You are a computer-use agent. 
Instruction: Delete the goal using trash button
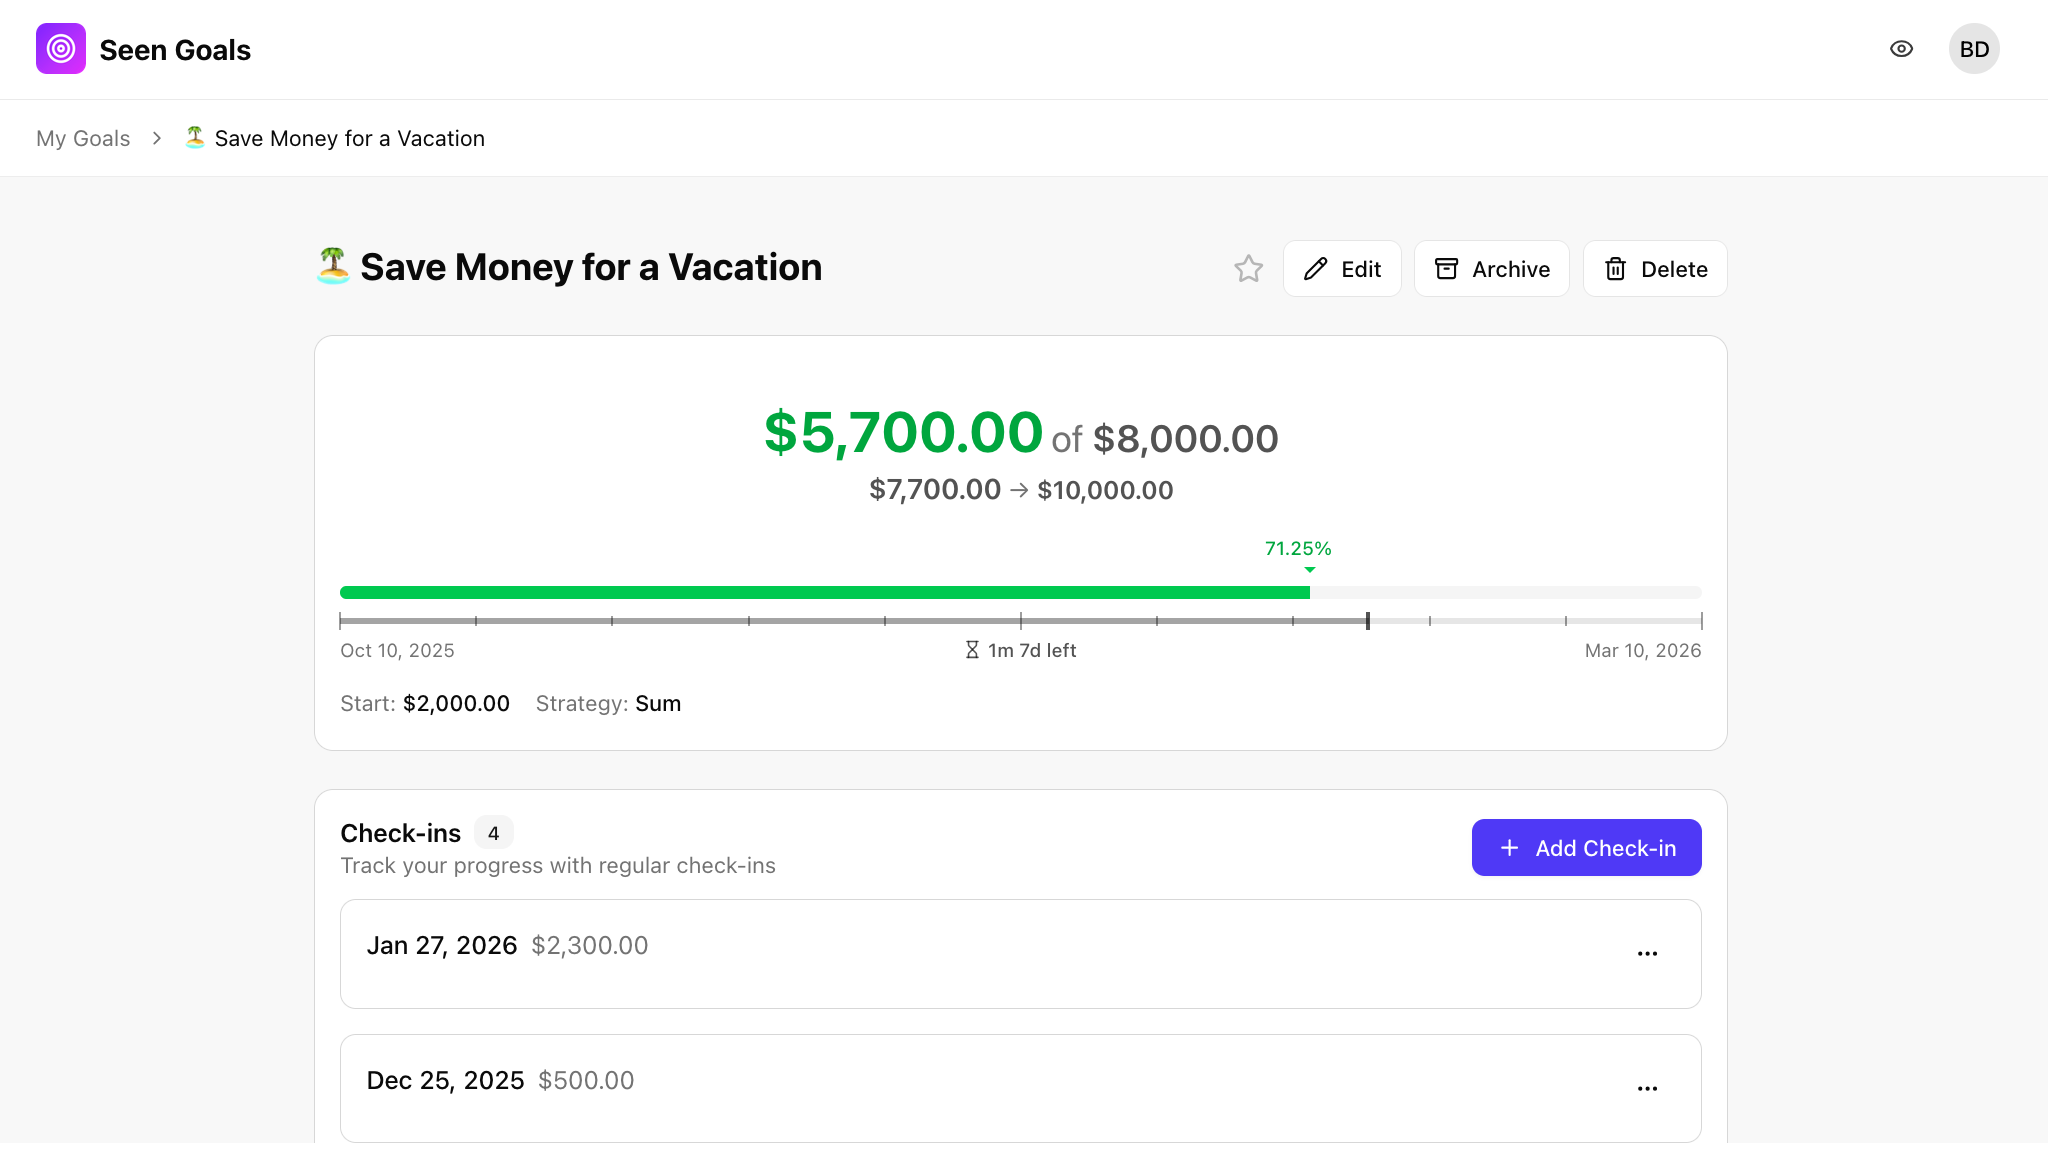point(1655,269)
